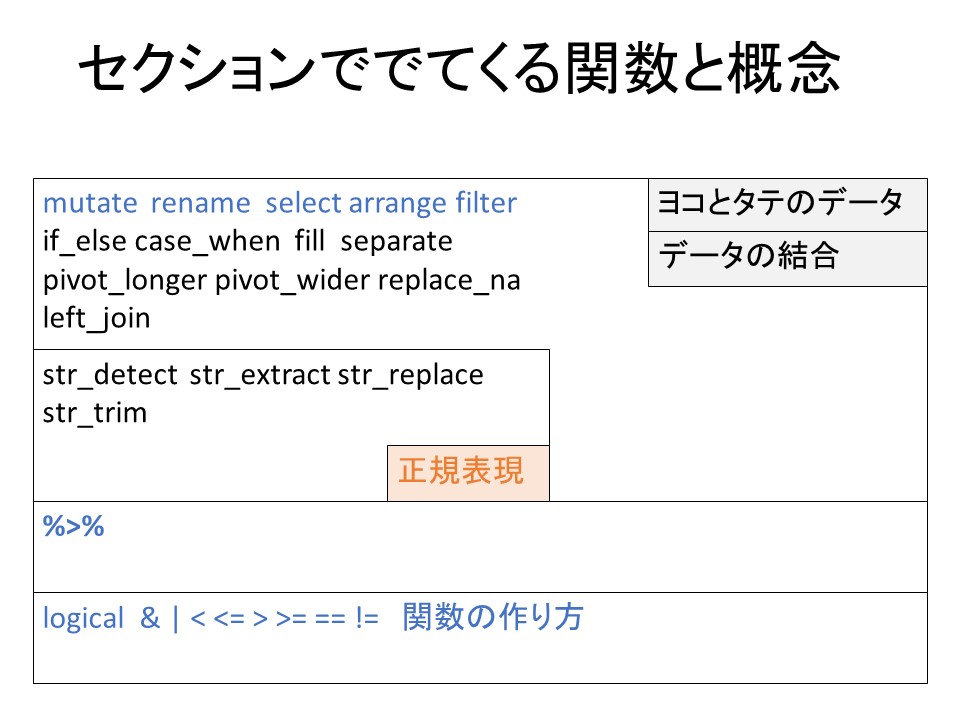Viewport: 960px width, 720px height.
Task: Select the blue rename text
Action: [200, 204]
